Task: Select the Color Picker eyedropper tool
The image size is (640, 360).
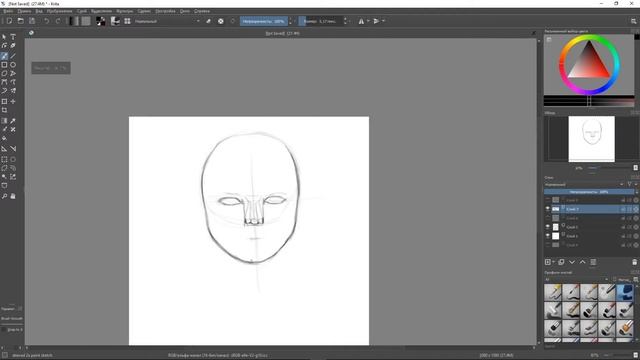Action: point(13,121)
